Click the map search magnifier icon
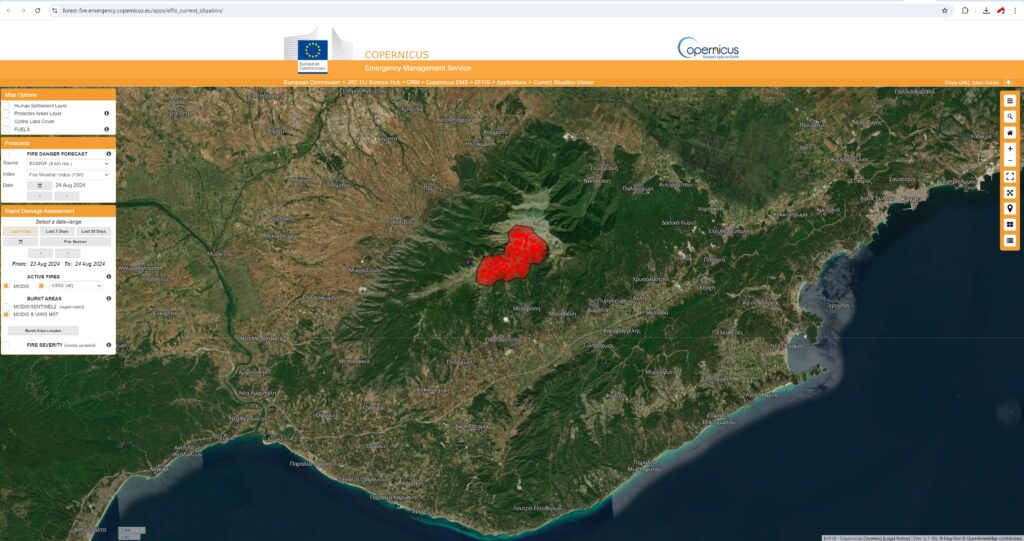The image size is (1024, 541). coord(1010,116)
